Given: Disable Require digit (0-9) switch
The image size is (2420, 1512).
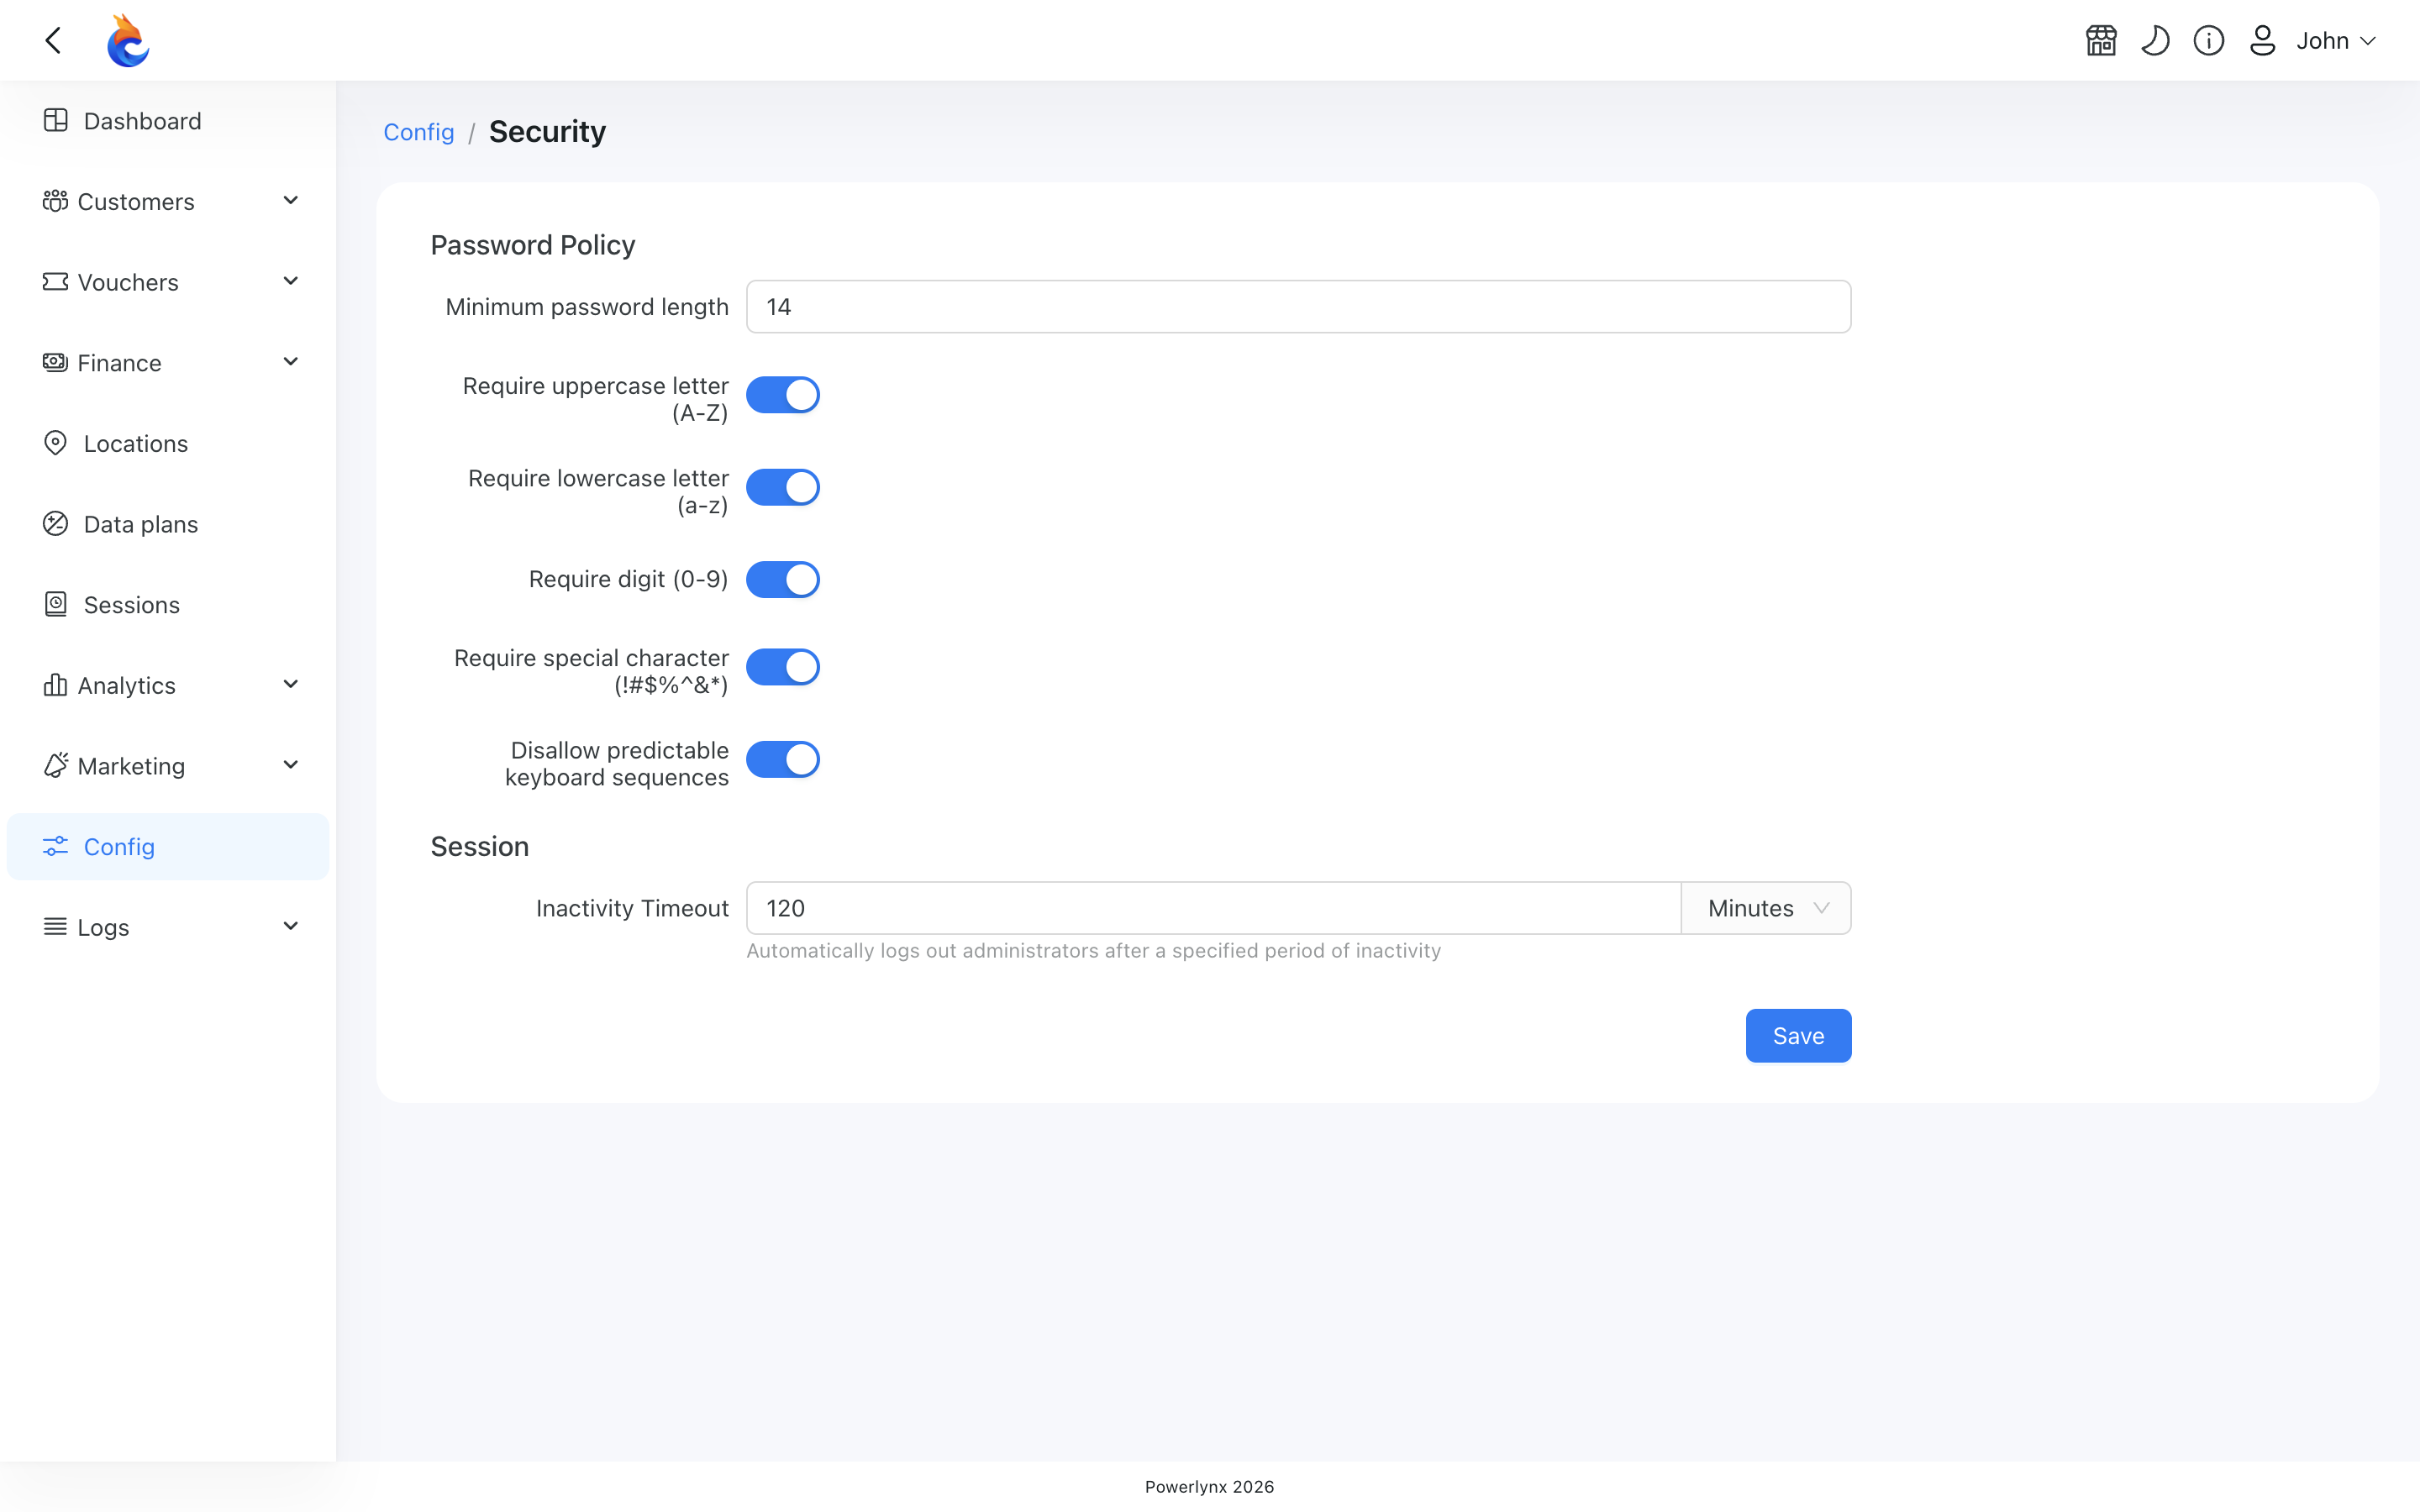Looking at the screenshot, I should click(x=783, y=579).
